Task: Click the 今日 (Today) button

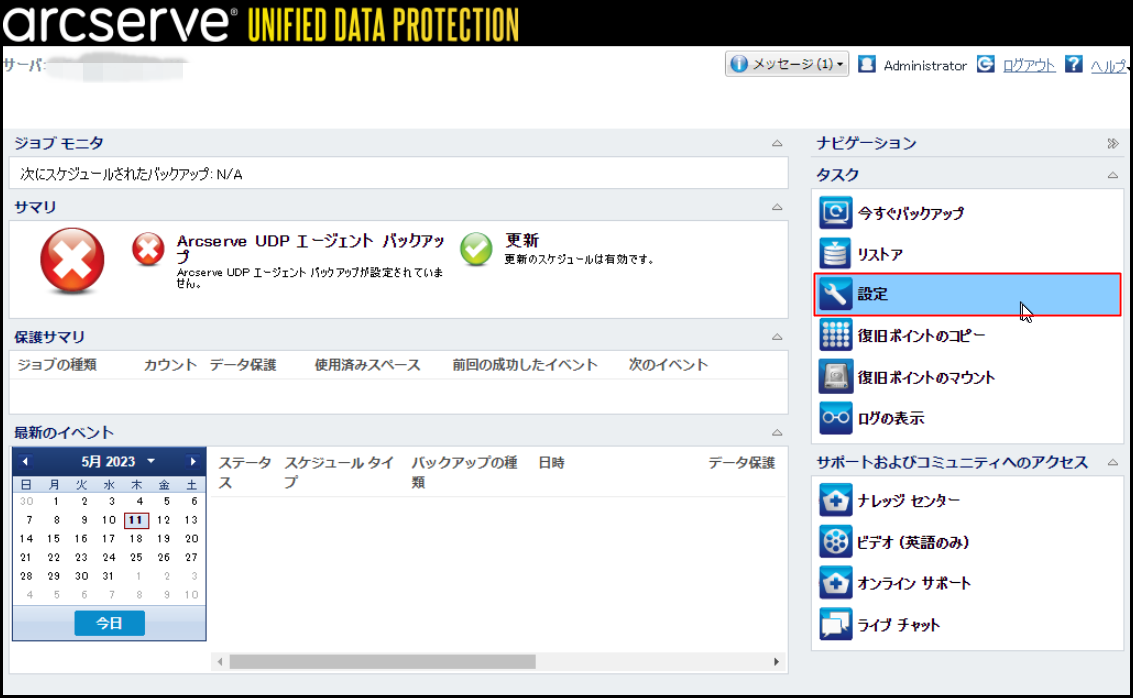Action: coord(109,623)
